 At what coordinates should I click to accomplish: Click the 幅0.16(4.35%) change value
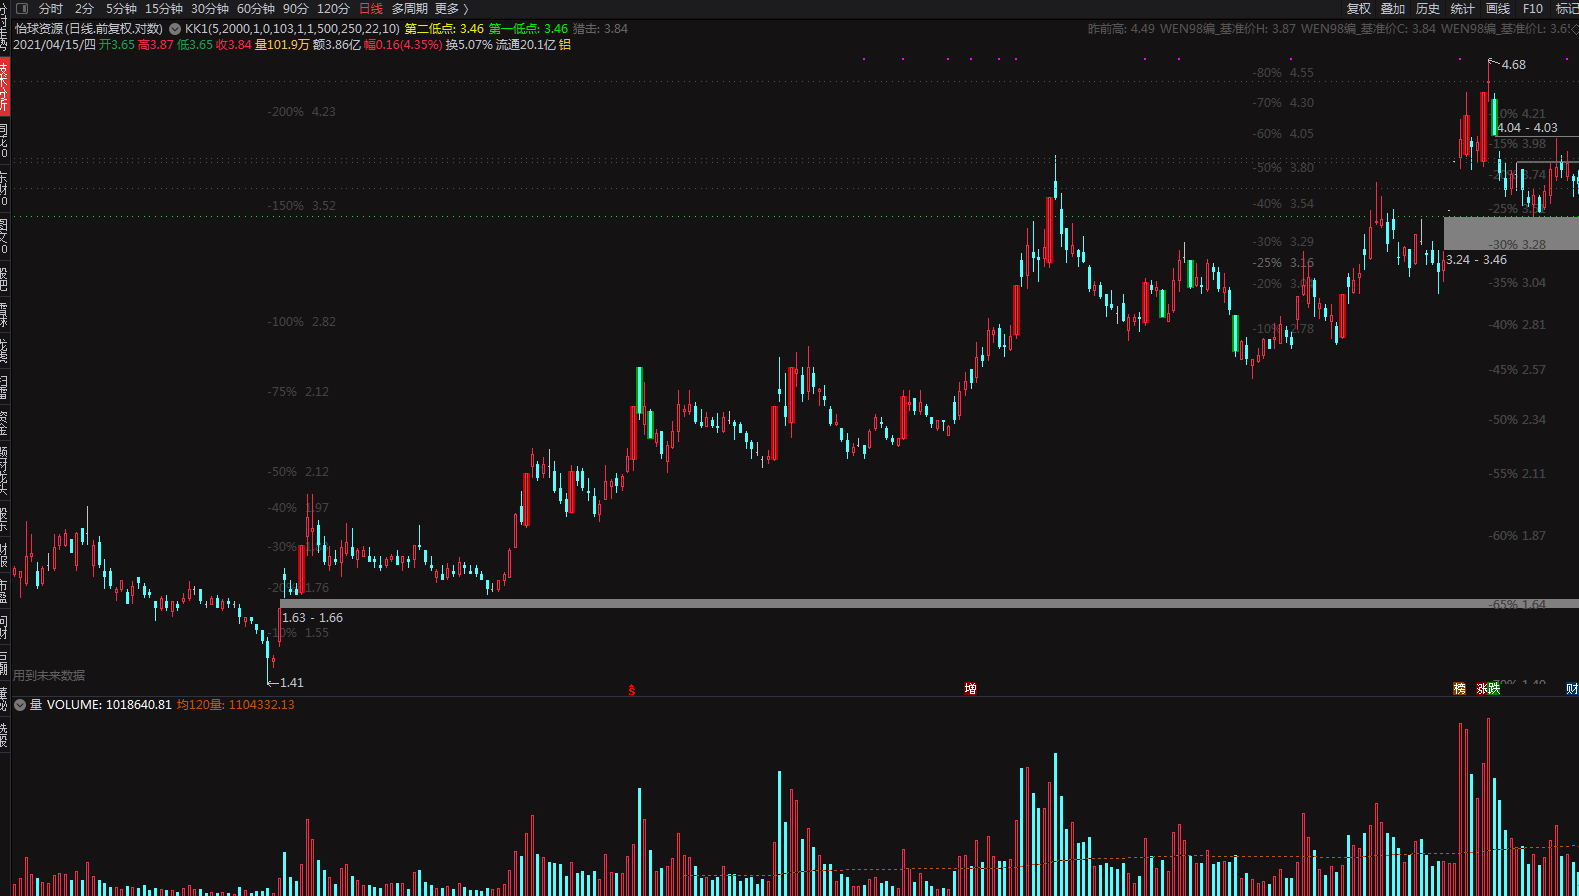pyautogui.click(x=403, y=45)
